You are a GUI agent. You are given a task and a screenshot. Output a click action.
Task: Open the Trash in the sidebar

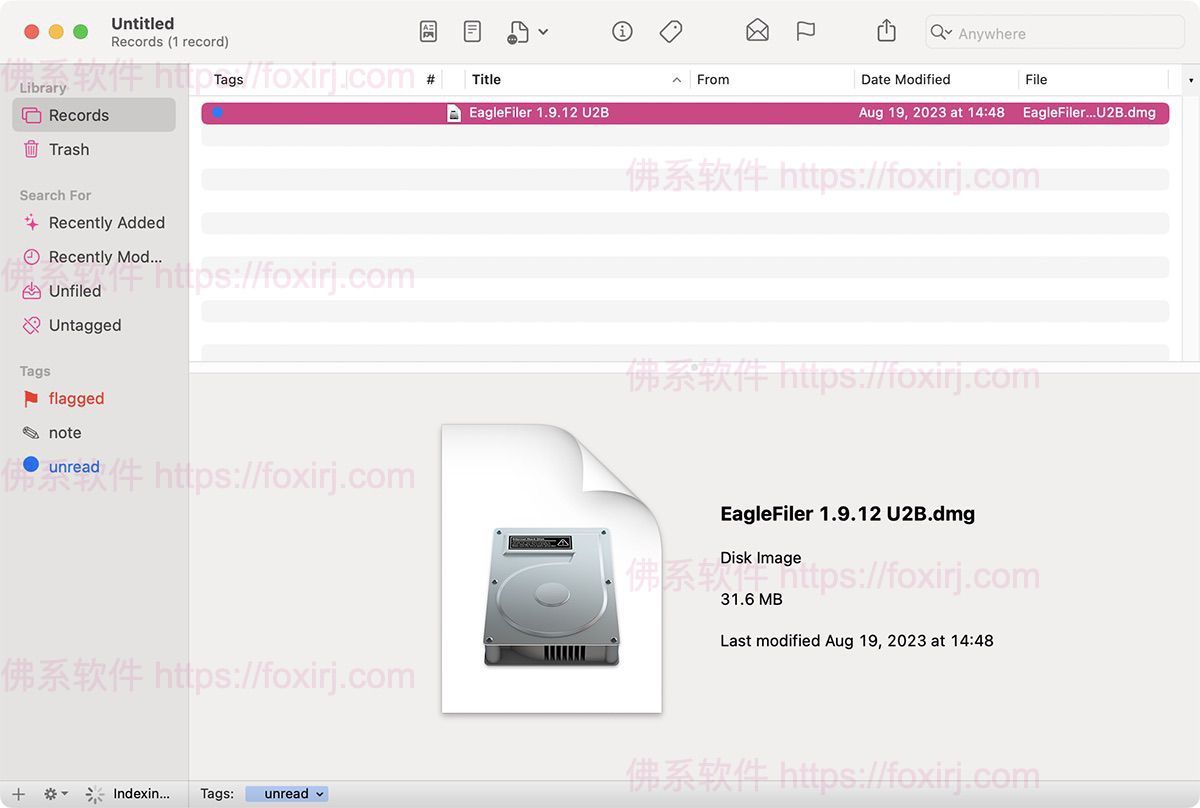[69, 149]
